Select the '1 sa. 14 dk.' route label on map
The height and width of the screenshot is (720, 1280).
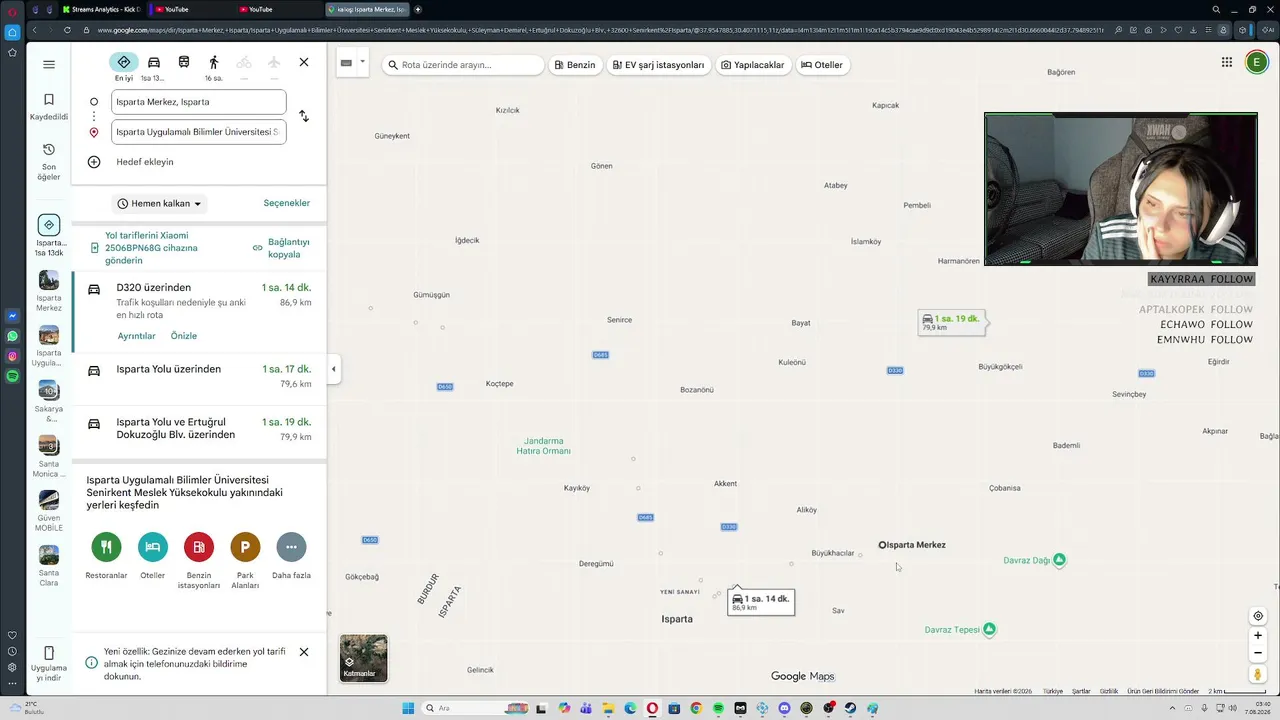click(761, 601)
